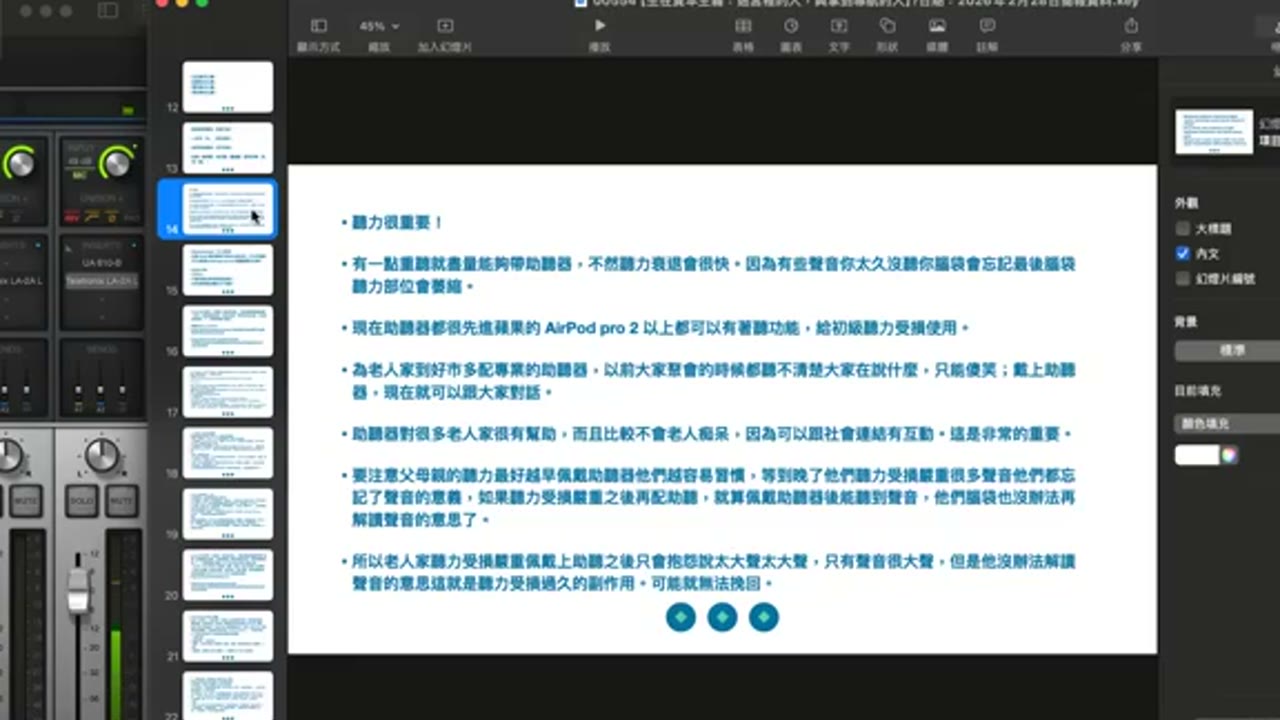Add a text box with 文字 icon

839,26
